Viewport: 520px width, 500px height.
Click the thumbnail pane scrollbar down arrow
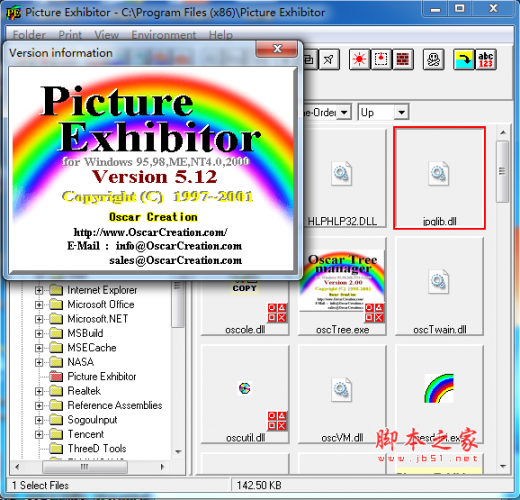503,466
